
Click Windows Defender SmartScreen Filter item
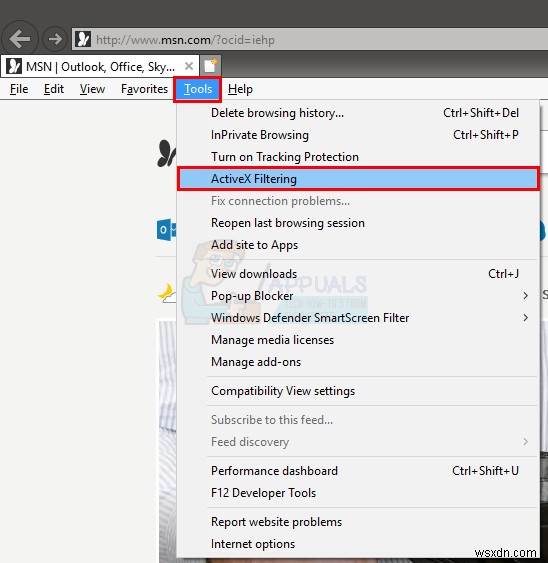click(358, 318)
